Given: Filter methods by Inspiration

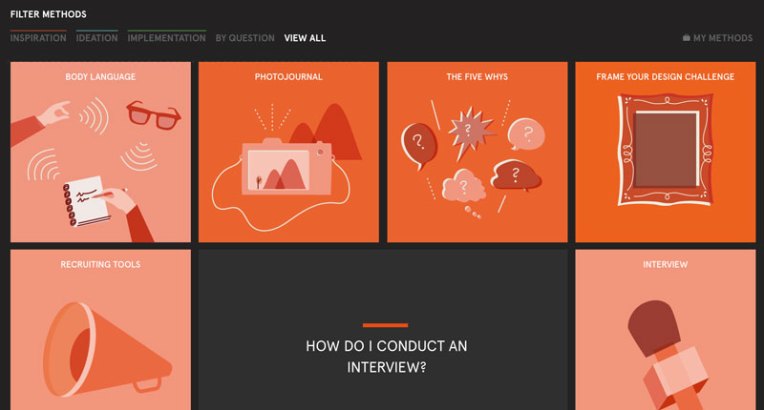Looking at the screenshot, I should 38,38.
